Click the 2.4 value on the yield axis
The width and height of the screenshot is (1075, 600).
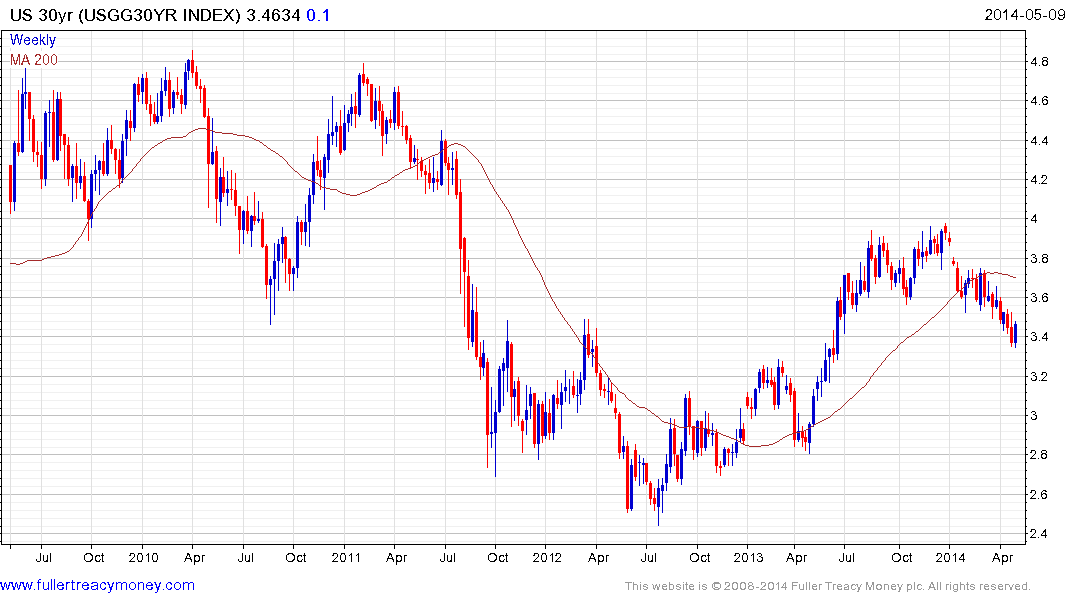1039,533
